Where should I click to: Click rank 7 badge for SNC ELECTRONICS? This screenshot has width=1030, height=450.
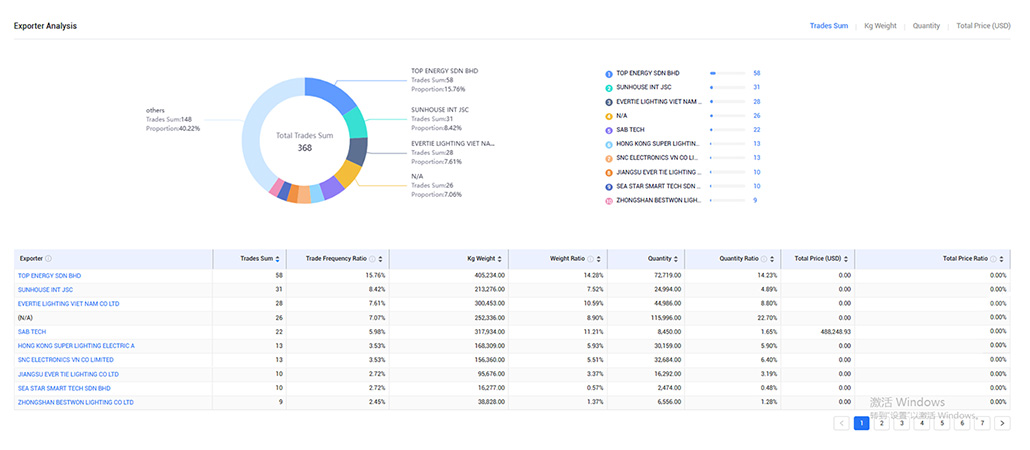(609, 158)
